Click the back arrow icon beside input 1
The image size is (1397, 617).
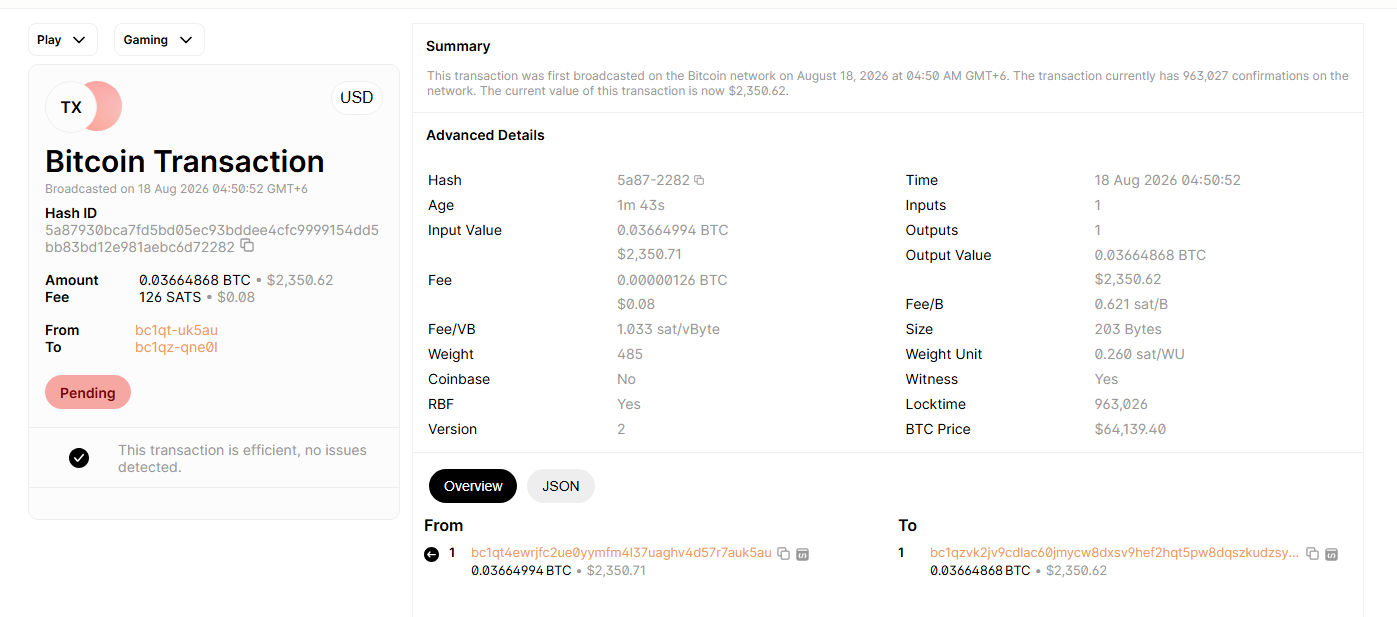[x=432, y=554]
